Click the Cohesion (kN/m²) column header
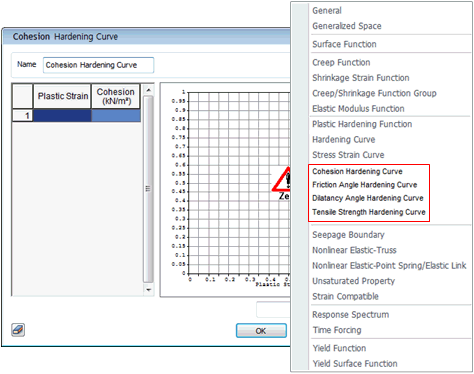The height and width of the screenshot is (374, 474). coord(116,96)
